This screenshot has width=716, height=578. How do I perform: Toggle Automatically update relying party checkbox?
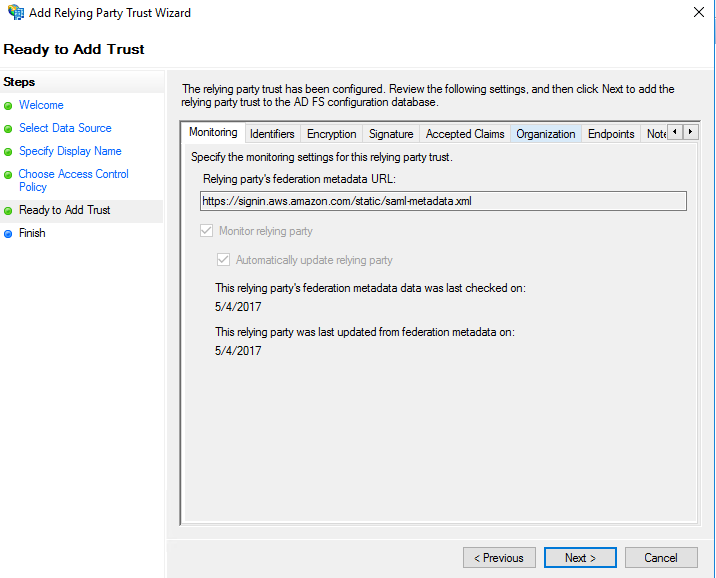coord(224,260)
